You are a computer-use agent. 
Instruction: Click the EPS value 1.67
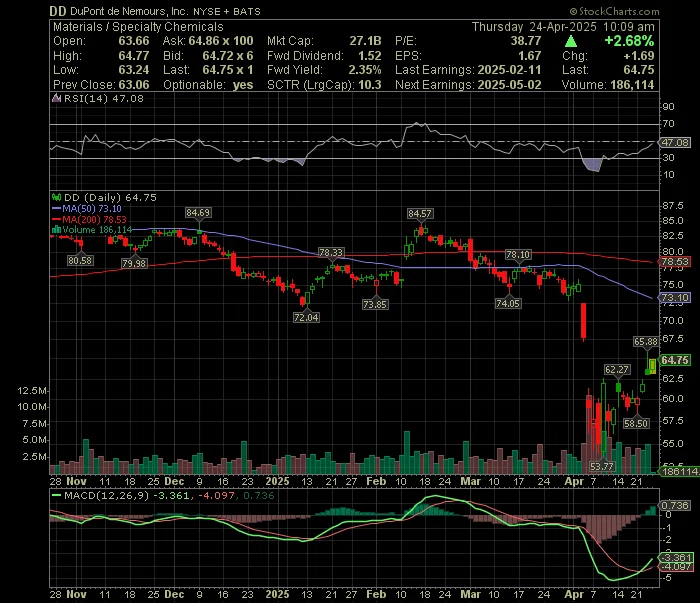tap(530, 56)
